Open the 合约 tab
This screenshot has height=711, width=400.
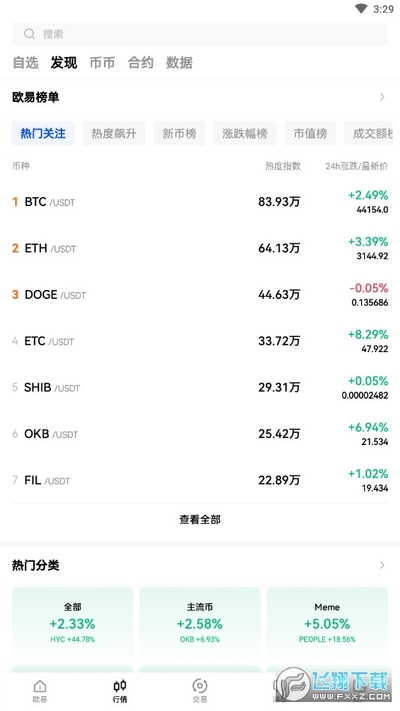pyautogui.click(x=141, y=63)
